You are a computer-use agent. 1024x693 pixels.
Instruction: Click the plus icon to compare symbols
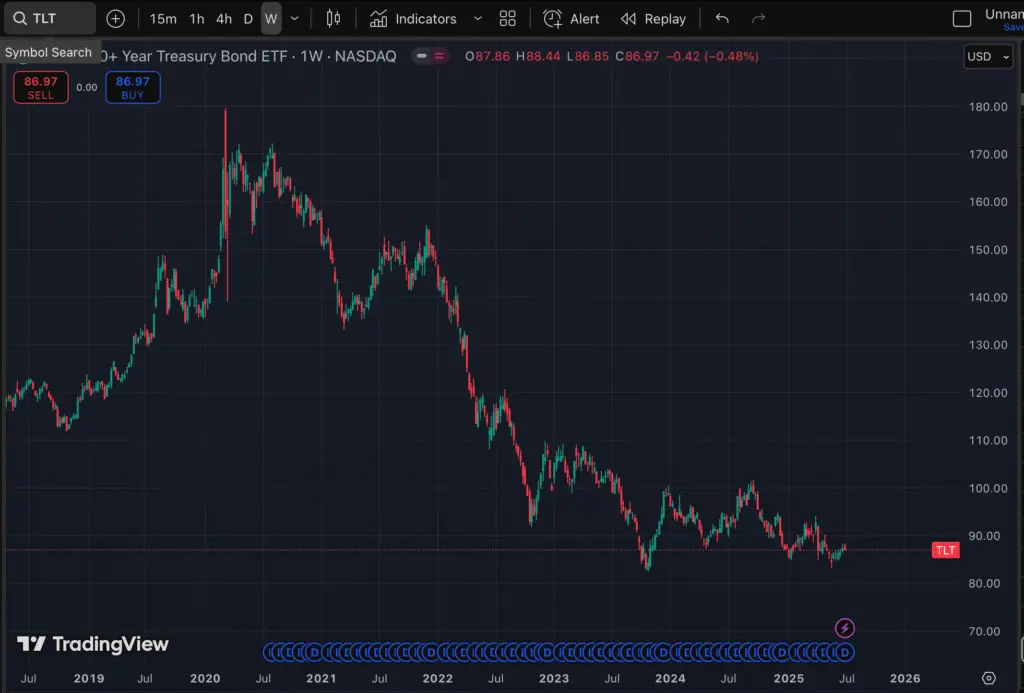(x=116, y=19)
